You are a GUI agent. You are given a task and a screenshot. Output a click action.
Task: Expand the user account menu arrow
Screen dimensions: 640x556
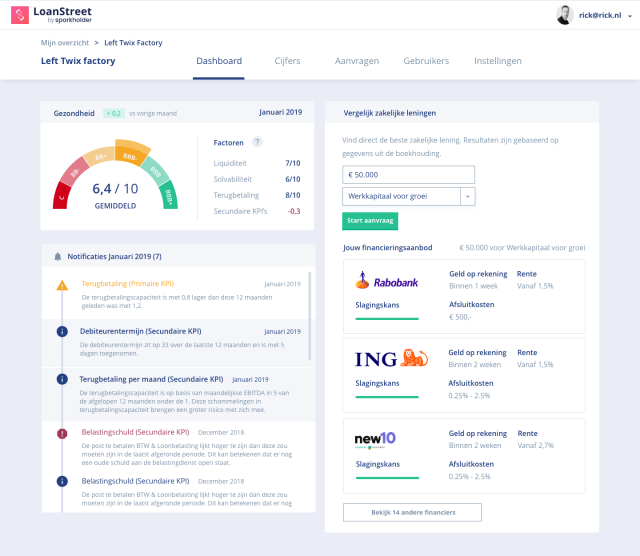pyautogui.click(x=630, y=16)
